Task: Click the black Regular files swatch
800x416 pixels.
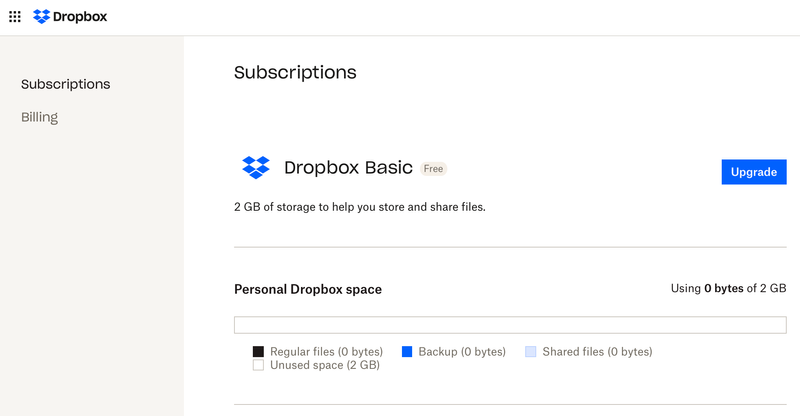Action: point(258,352)
